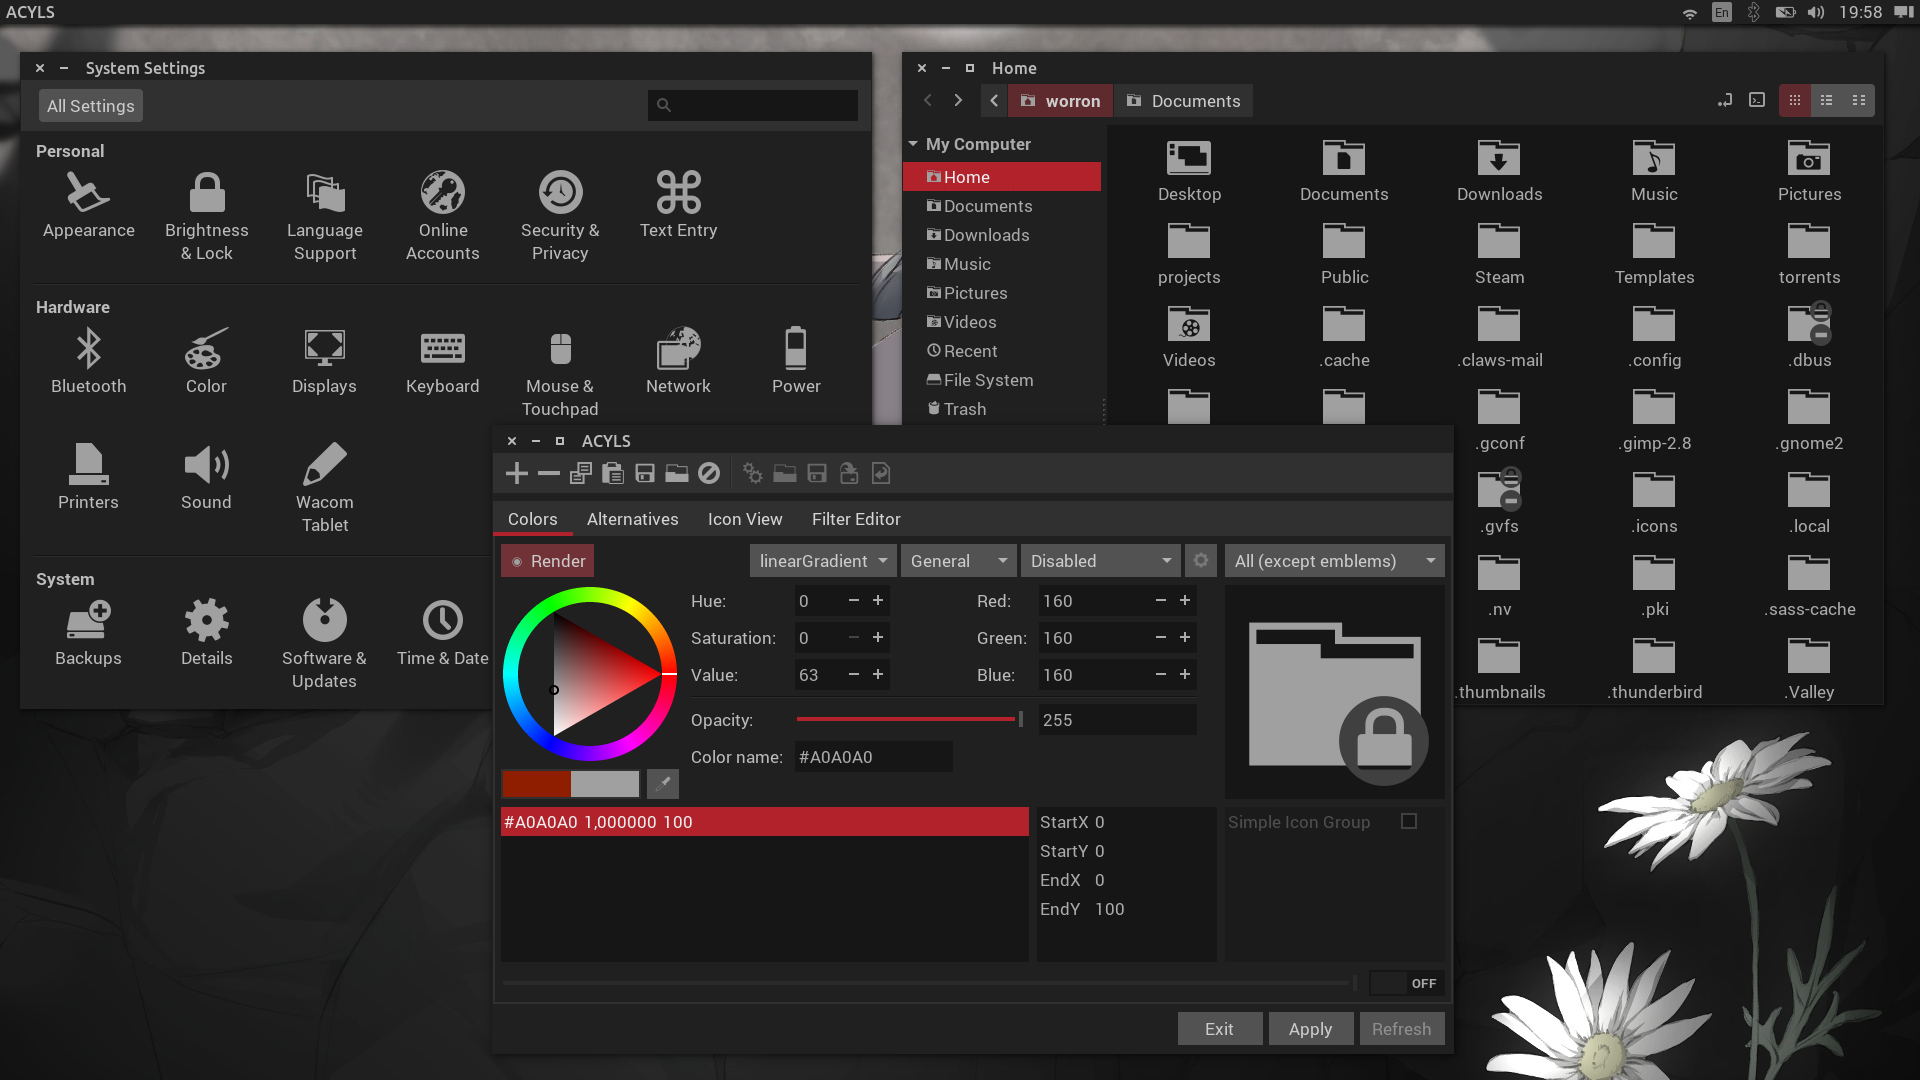Decrease Blue with the minus button
Image resolution: width=1920 pixels, height=1080 pixels.
coord(1161,674)
